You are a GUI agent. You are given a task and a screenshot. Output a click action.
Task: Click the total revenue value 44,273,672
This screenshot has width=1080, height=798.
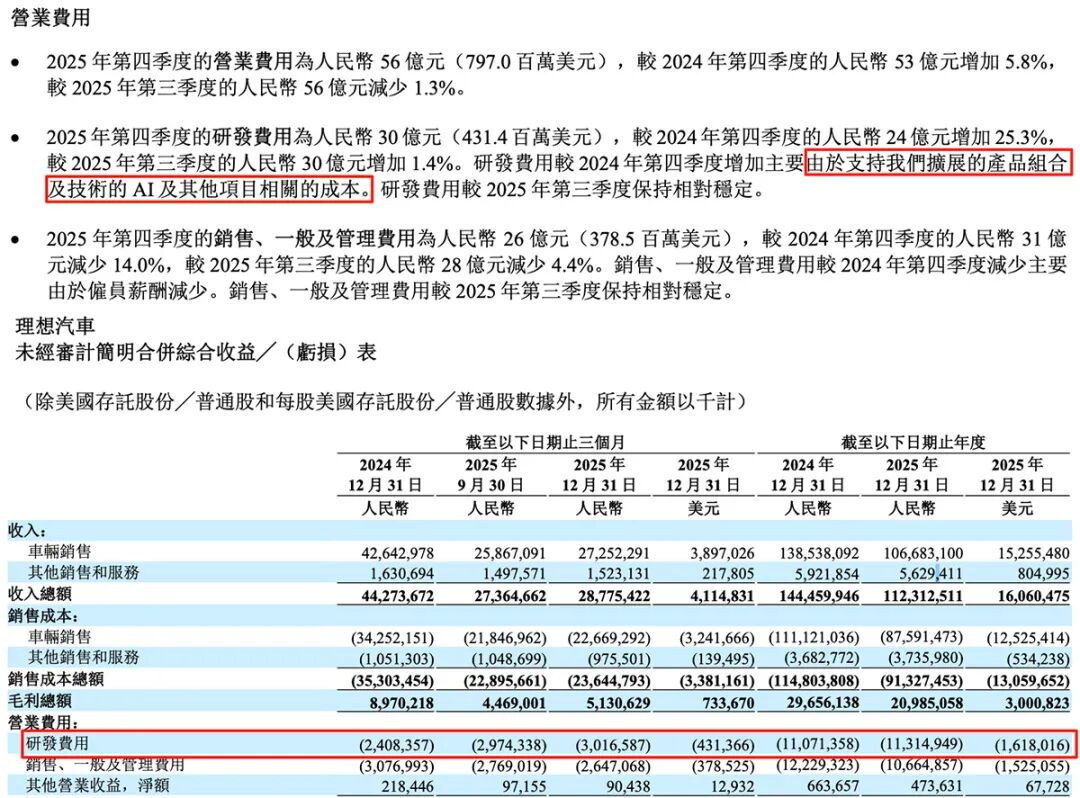tap(397, 596)
